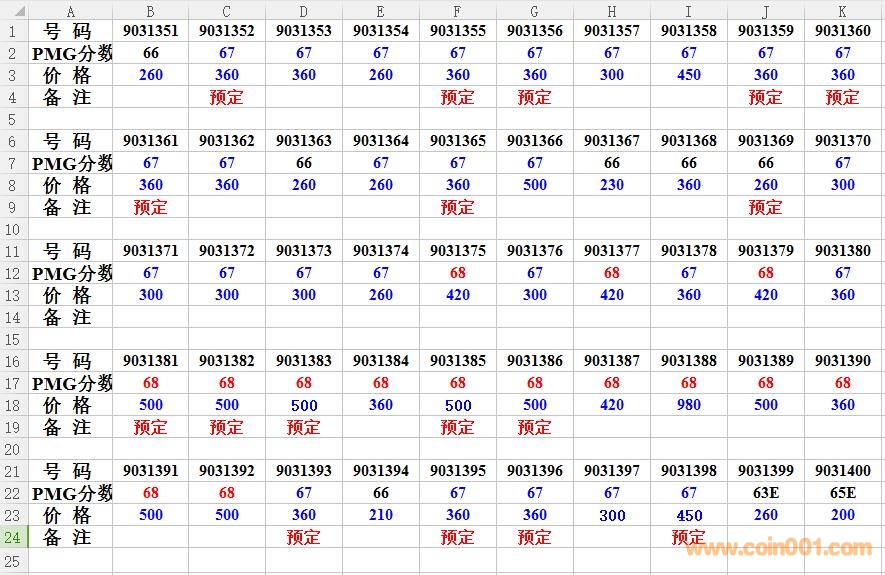Click row header 1
Screen dimensions: 885x575
[14, 31]
